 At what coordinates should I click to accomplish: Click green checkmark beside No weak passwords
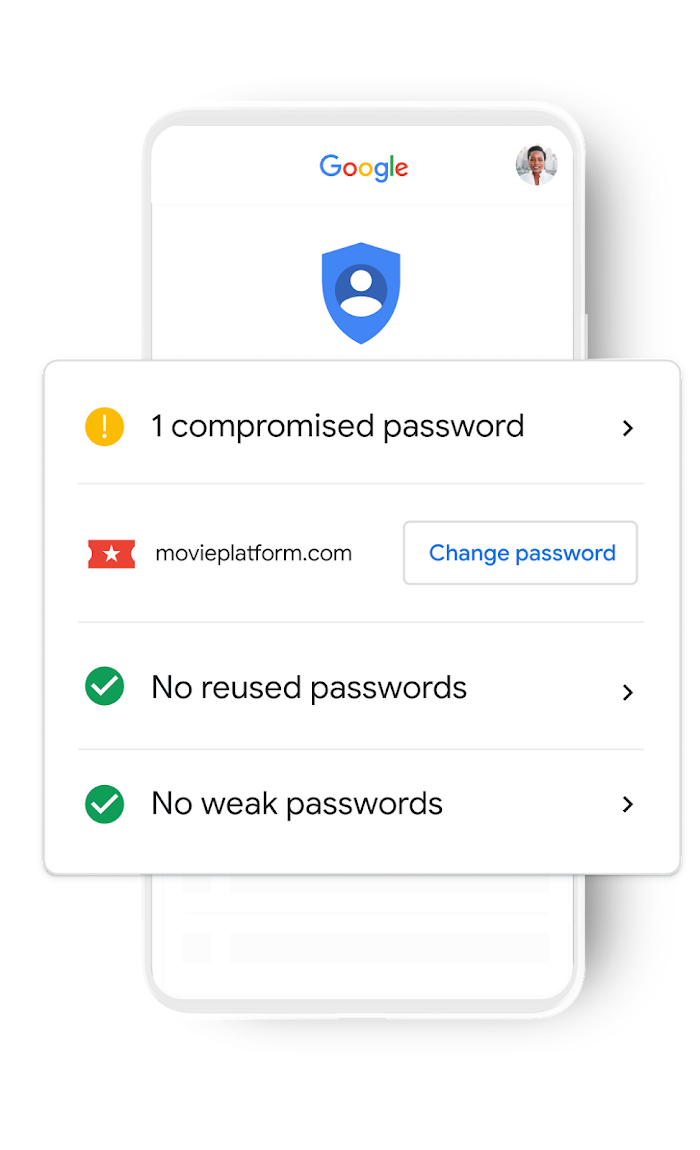[x=104, y=804]
